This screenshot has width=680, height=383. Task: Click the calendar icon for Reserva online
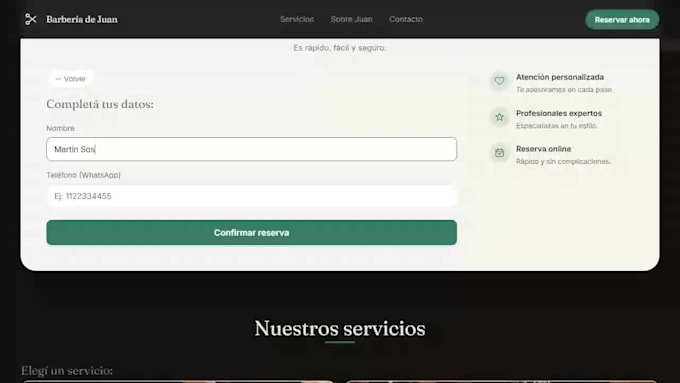click(500, 153)
